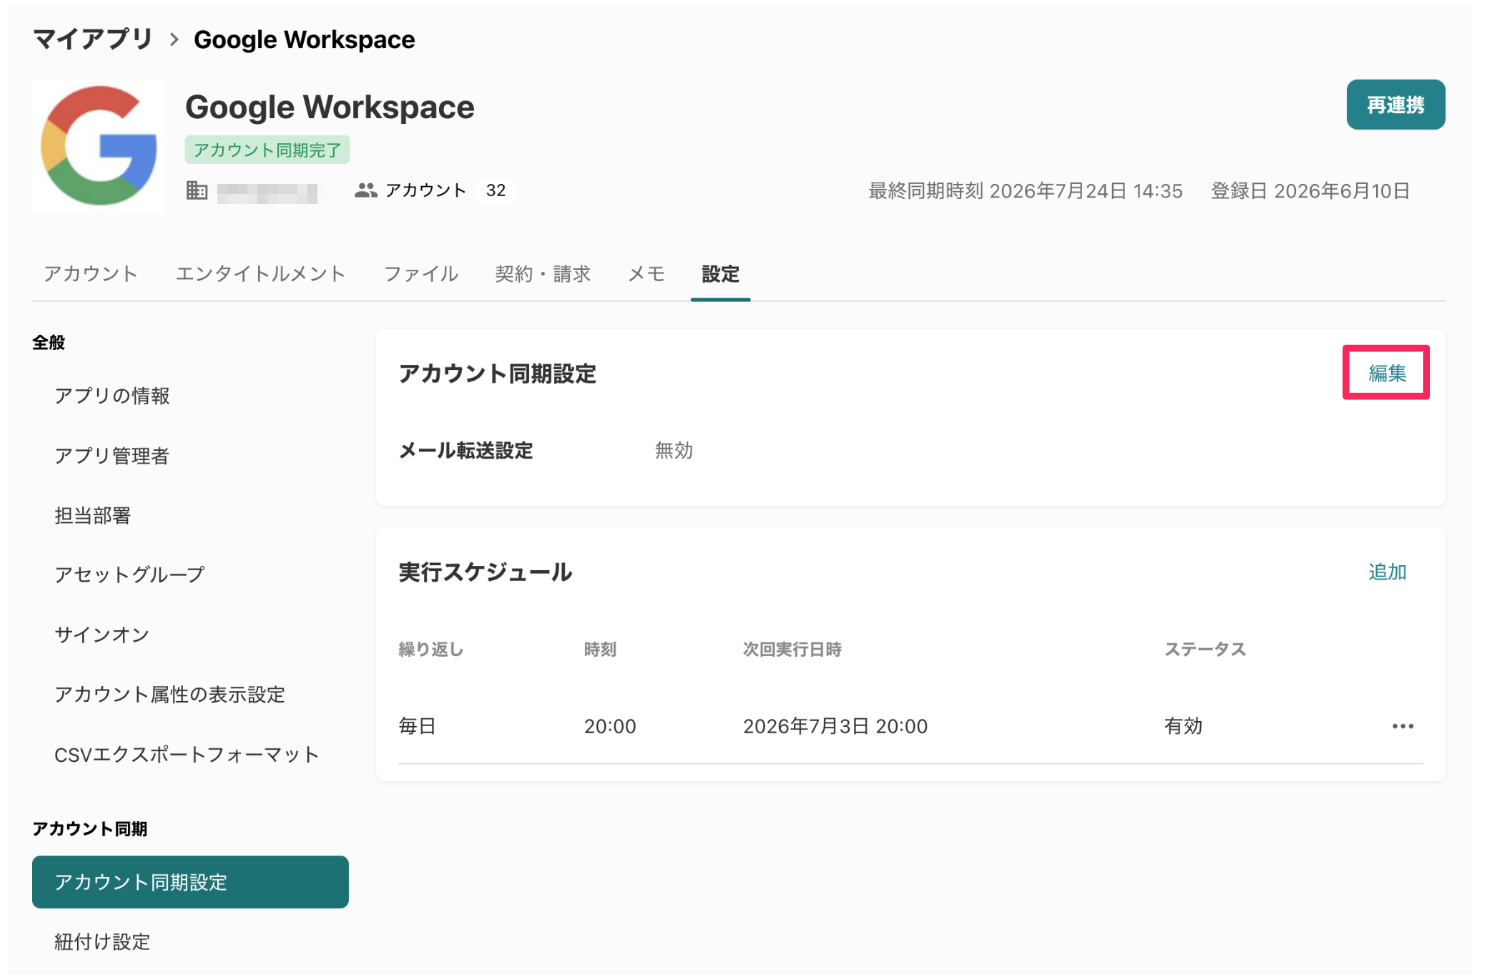Click the account count 32
Screen dimensions: 1488x980
click(x=496, y=190)
